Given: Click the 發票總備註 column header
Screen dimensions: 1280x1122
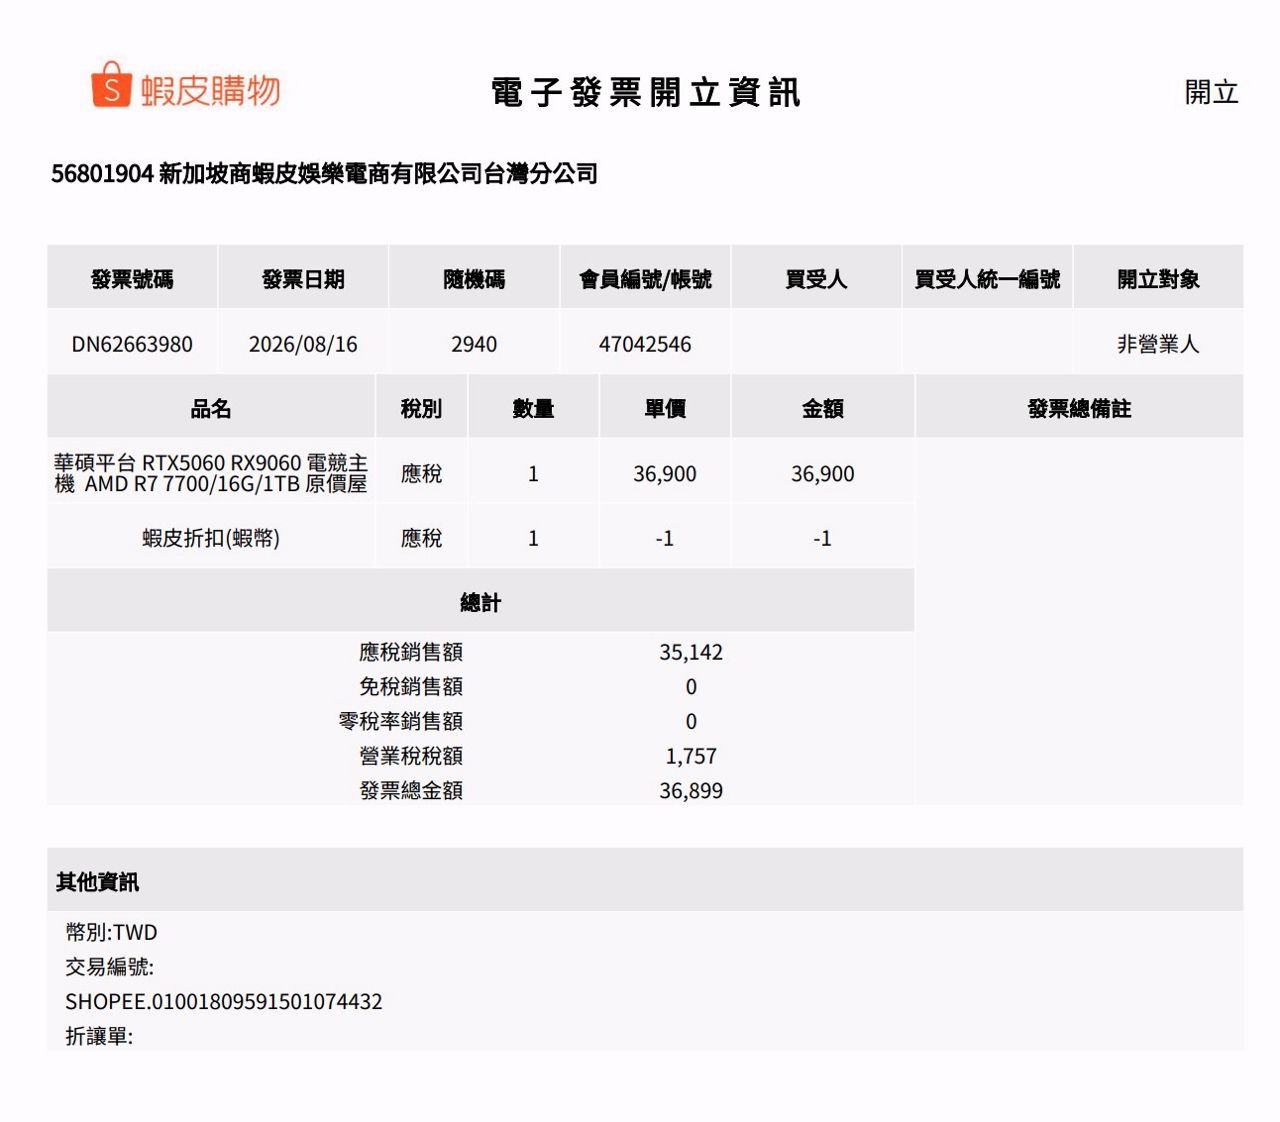Looking at the screenshot, I should point(1079,408).
